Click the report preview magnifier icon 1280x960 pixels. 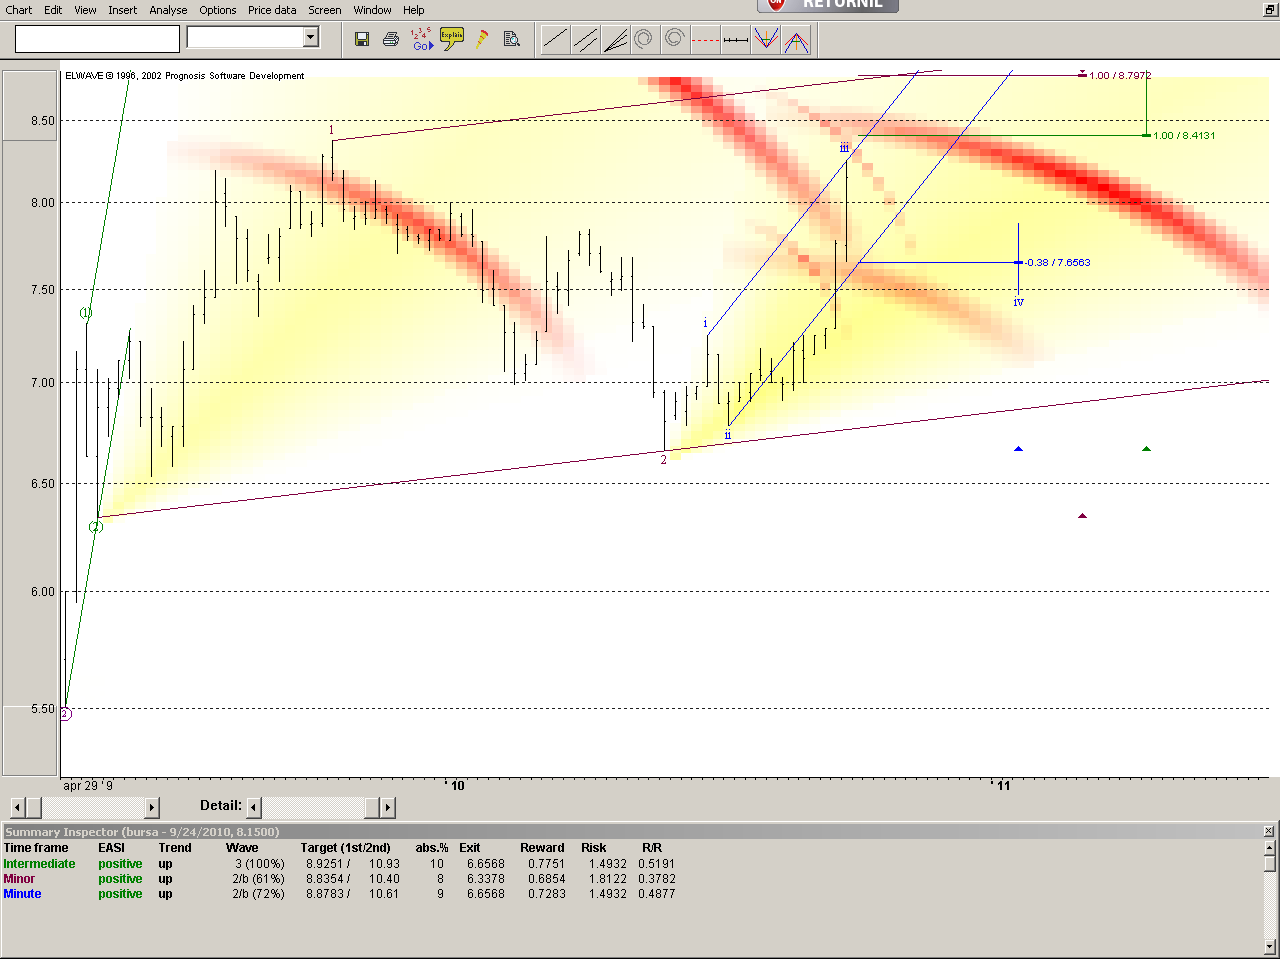[512, 38]
